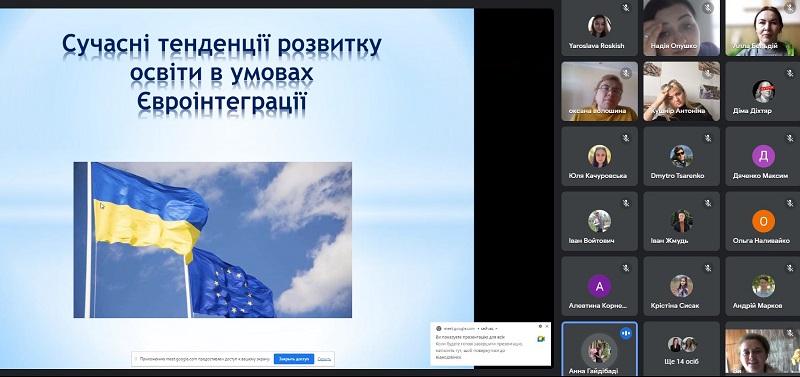800x377 pixels.
Task: Click Кушнір Антоніна video tile
Action: (x=681, y=91)
